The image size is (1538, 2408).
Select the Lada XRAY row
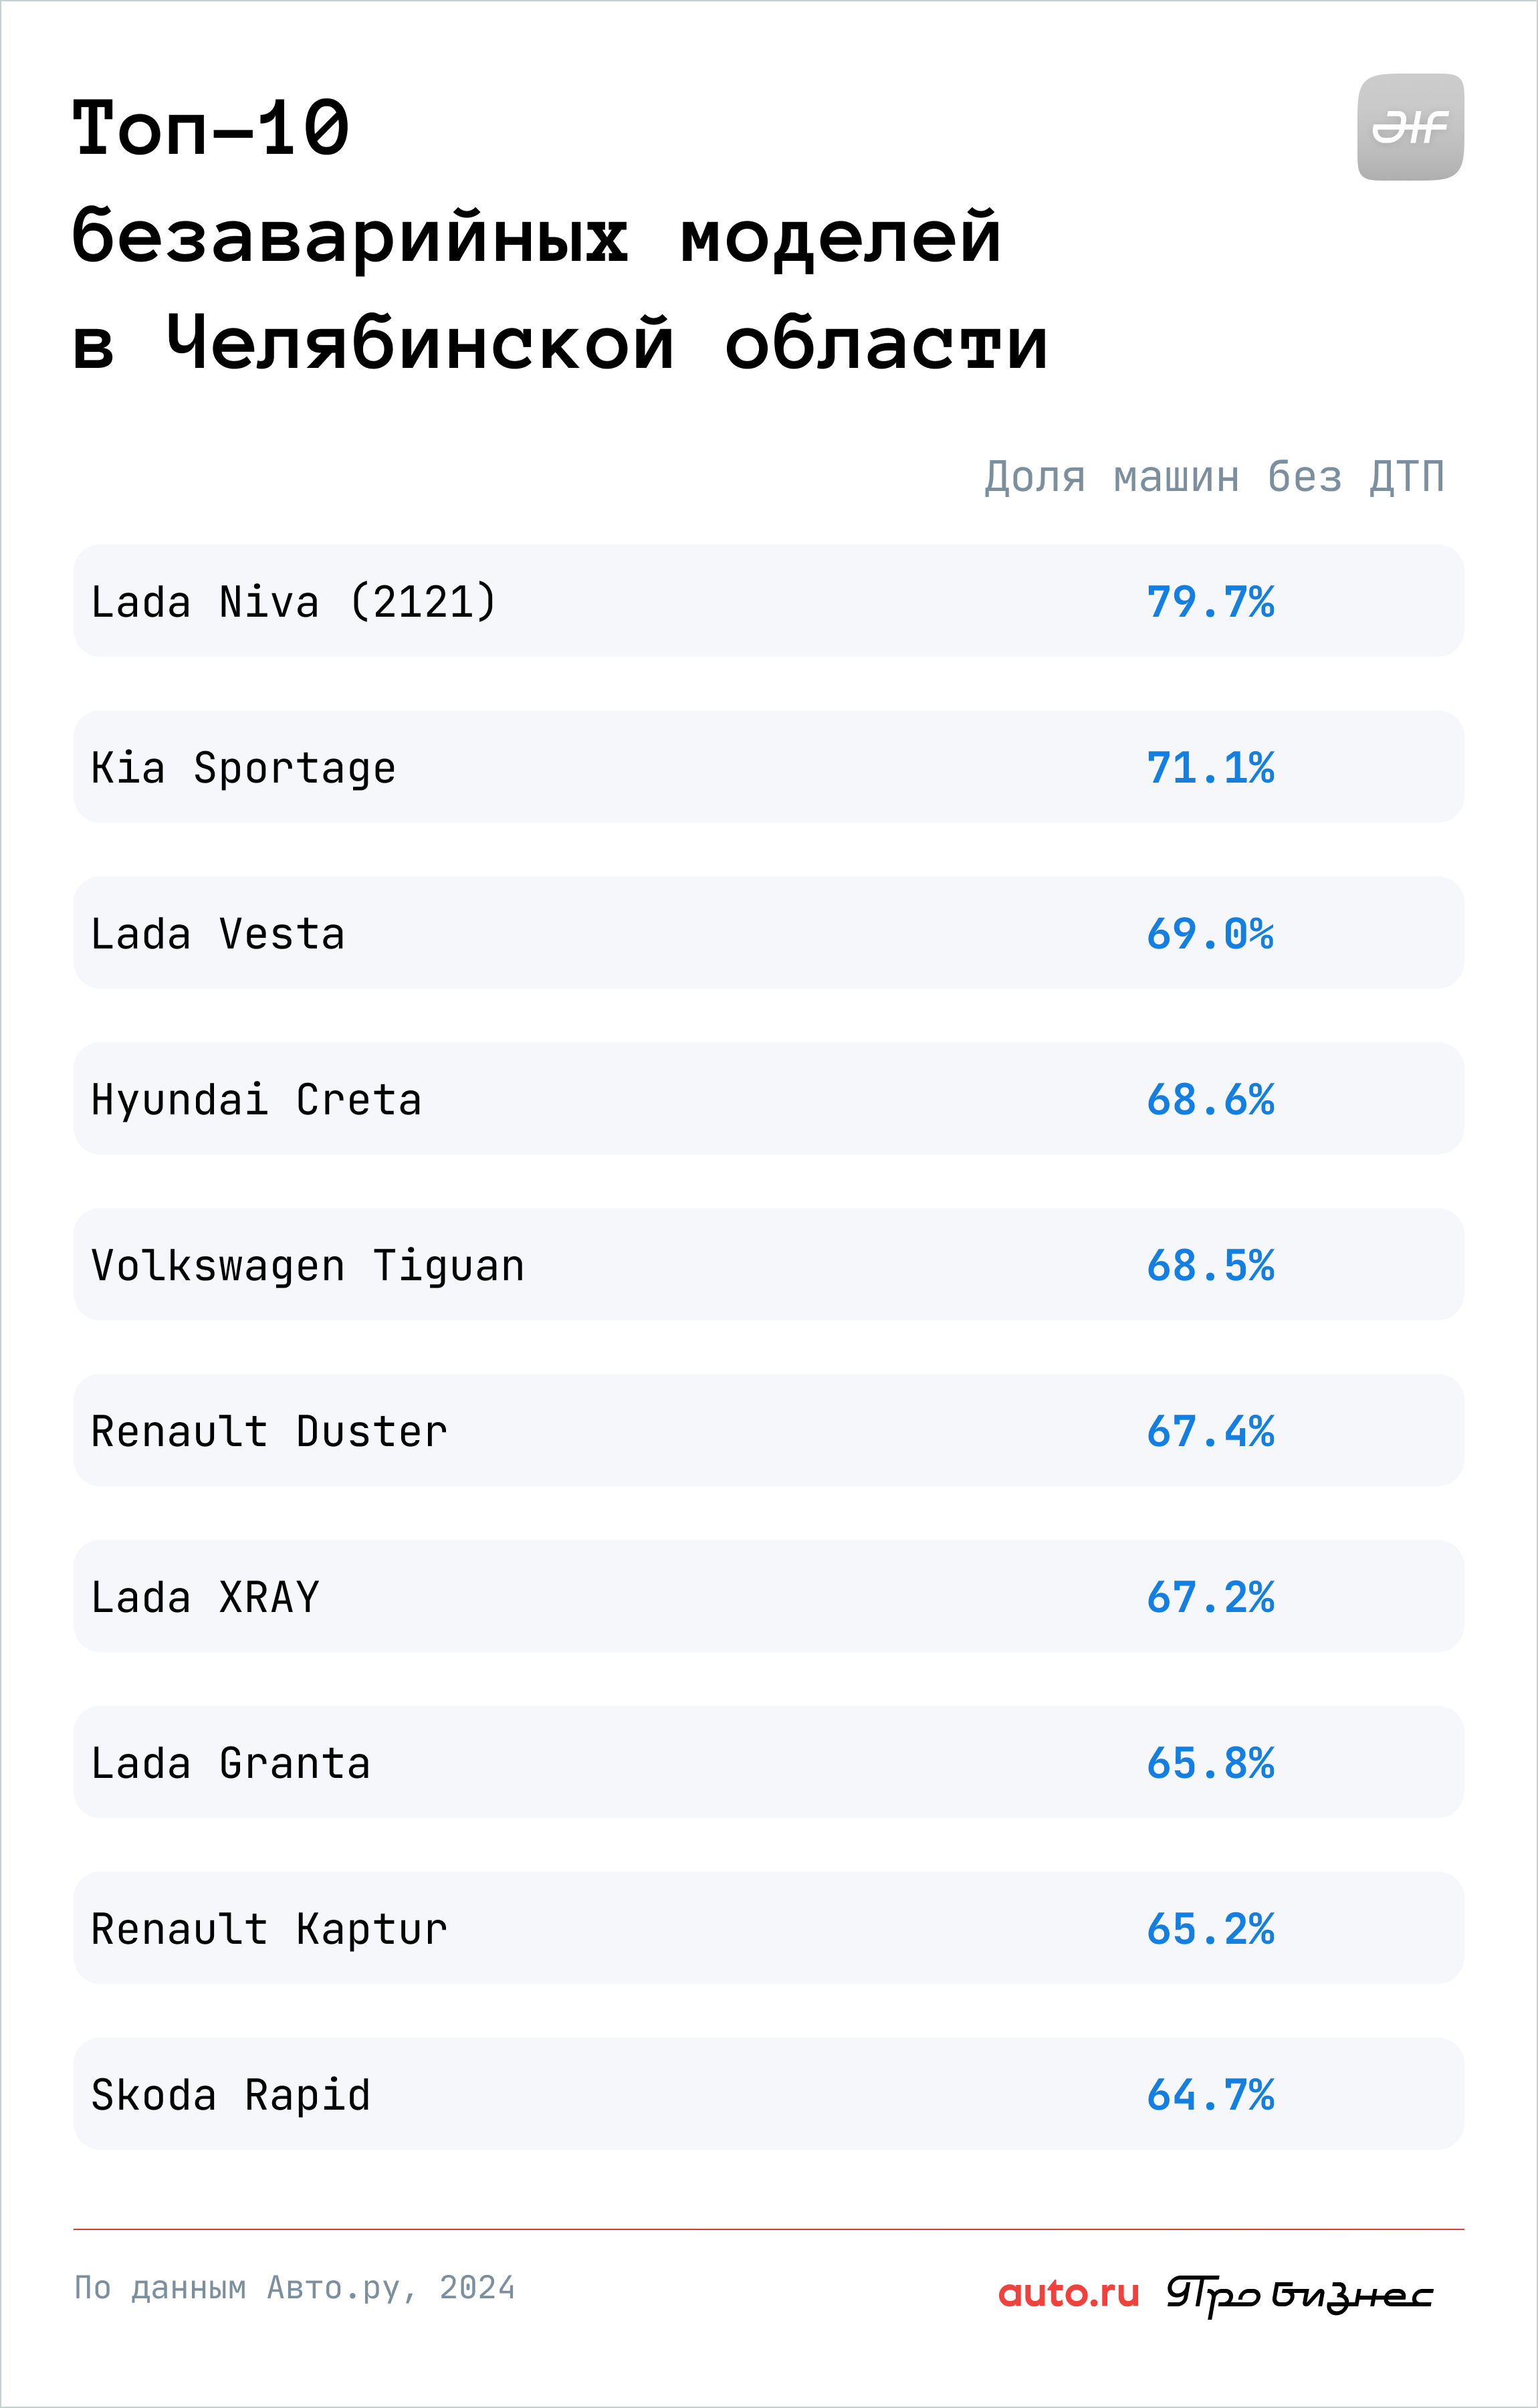768,1596
